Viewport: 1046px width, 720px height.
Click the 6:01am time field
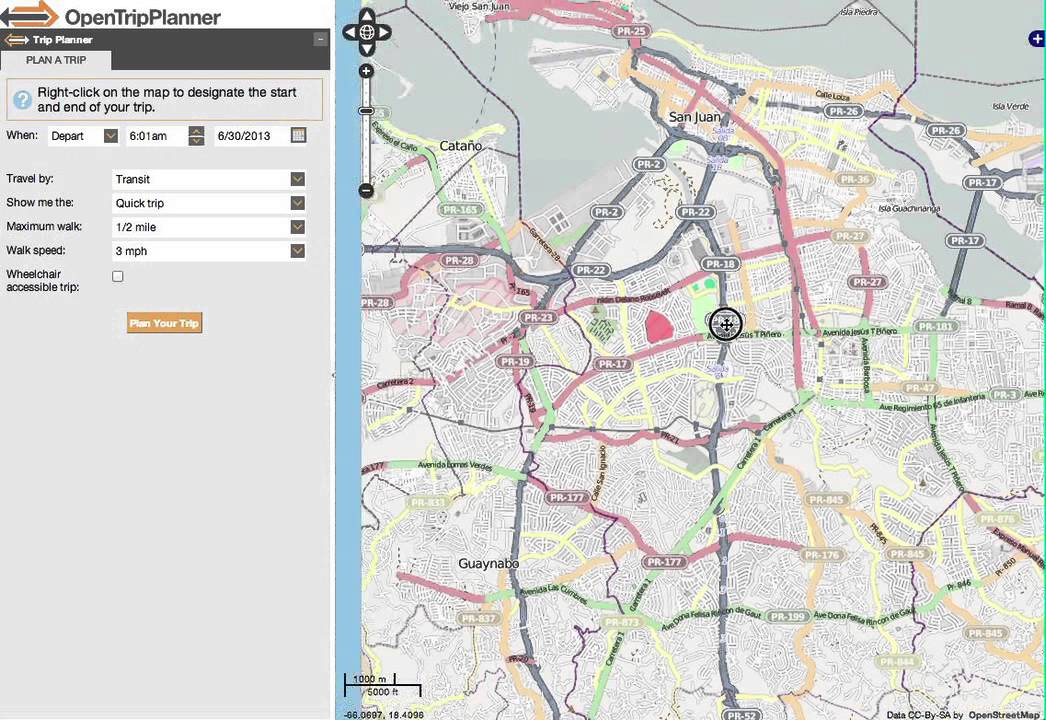157,136
